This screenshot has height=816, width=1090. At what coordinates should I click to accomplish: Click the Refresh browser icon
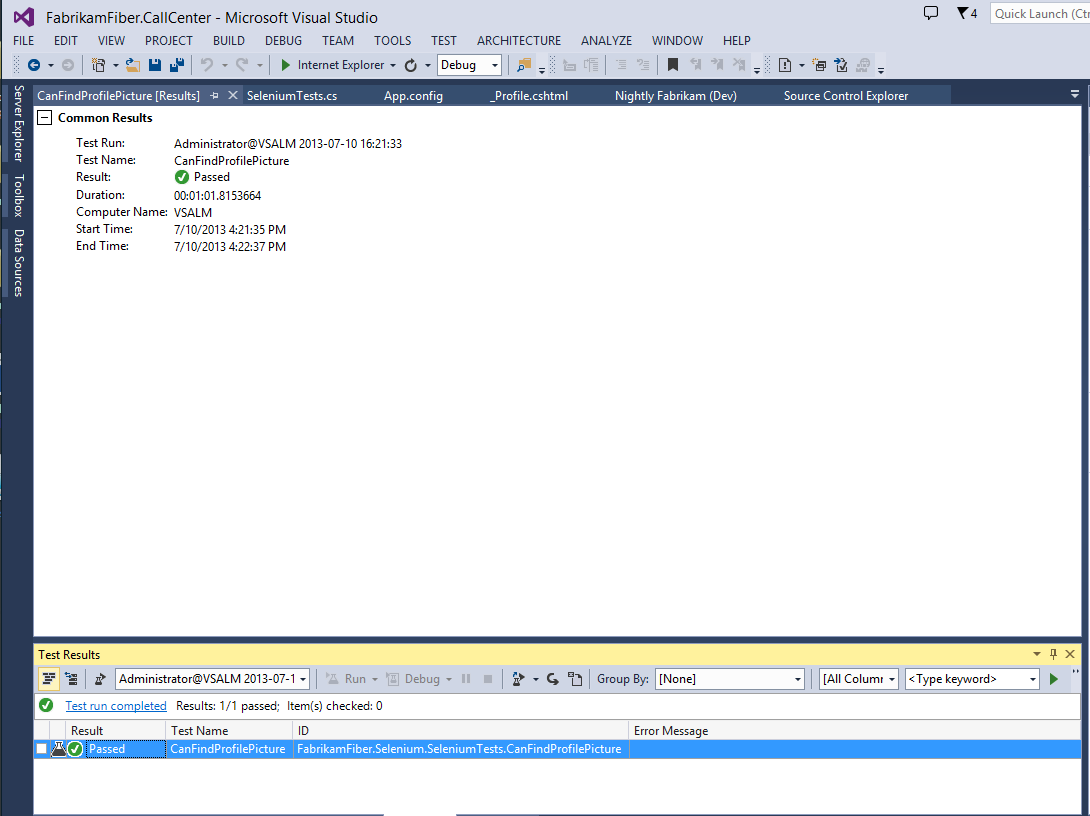pos(411,65)
